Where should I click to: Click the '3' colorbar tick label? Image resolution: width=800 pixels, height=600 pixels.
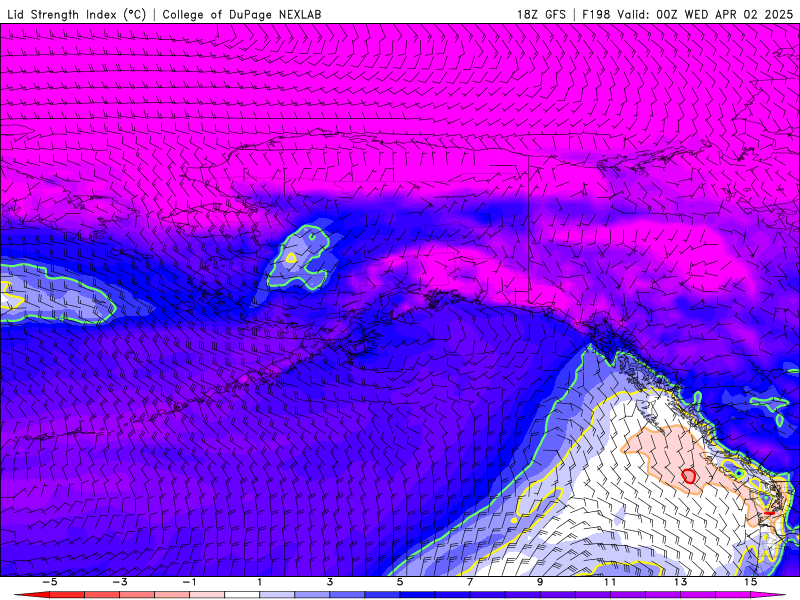click(330, 582)
